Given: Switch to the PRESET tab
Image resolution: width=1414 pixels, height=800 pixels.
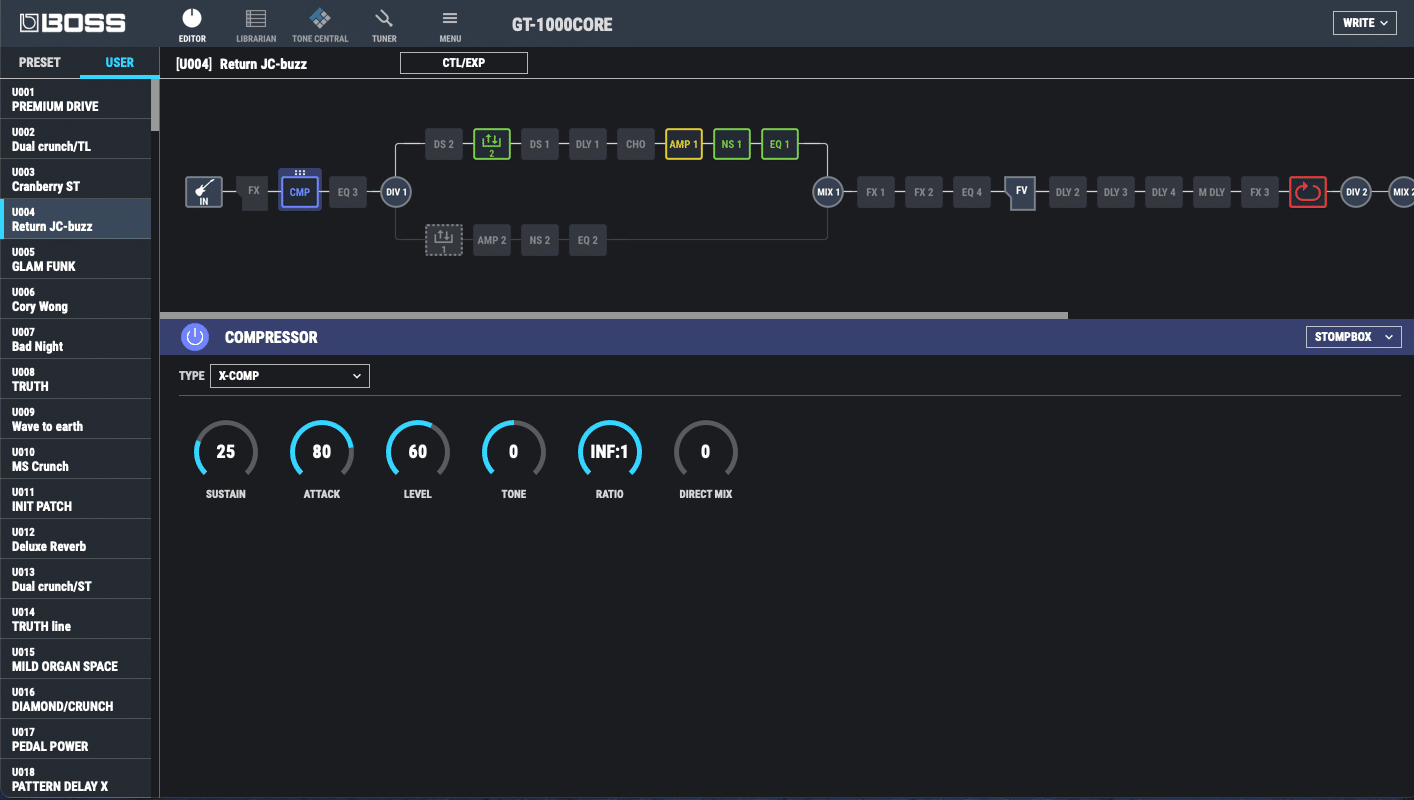Looking at the screenshot, I should pos(40,62).
